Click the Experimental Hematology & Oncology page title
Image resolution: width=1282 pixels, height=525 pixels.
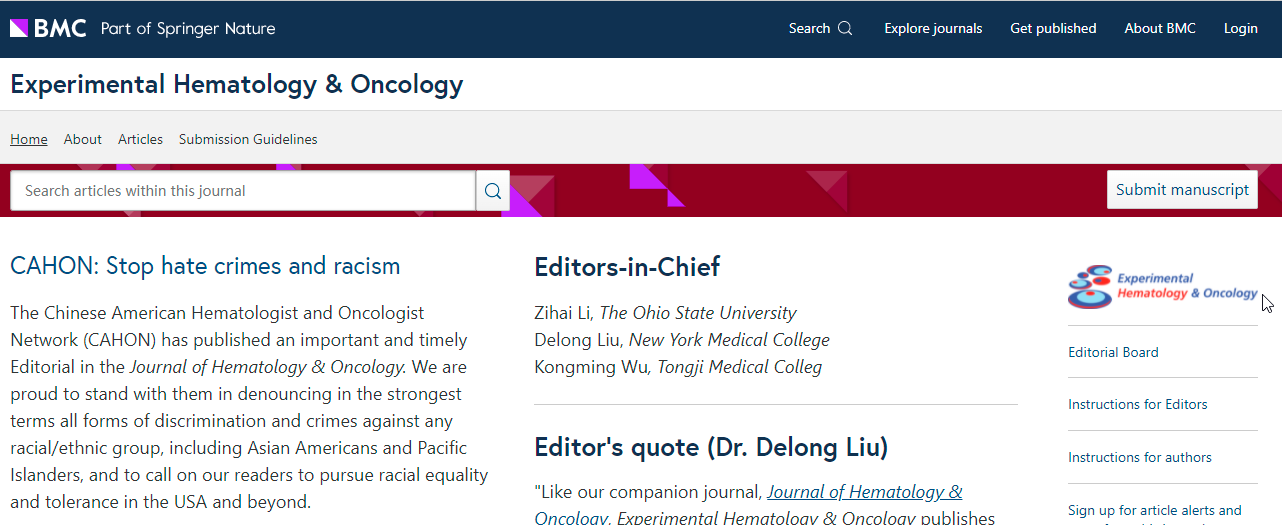pos(236,84)
